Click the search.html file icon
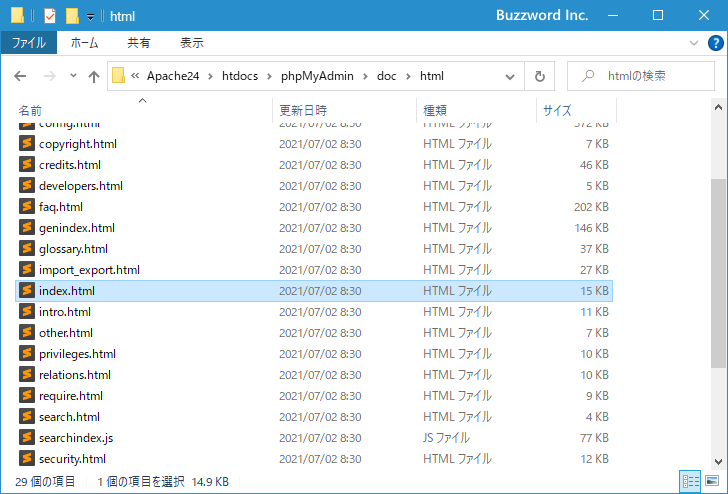The height and width of the screenshot is (494, 728). click(x=27, y=416)
